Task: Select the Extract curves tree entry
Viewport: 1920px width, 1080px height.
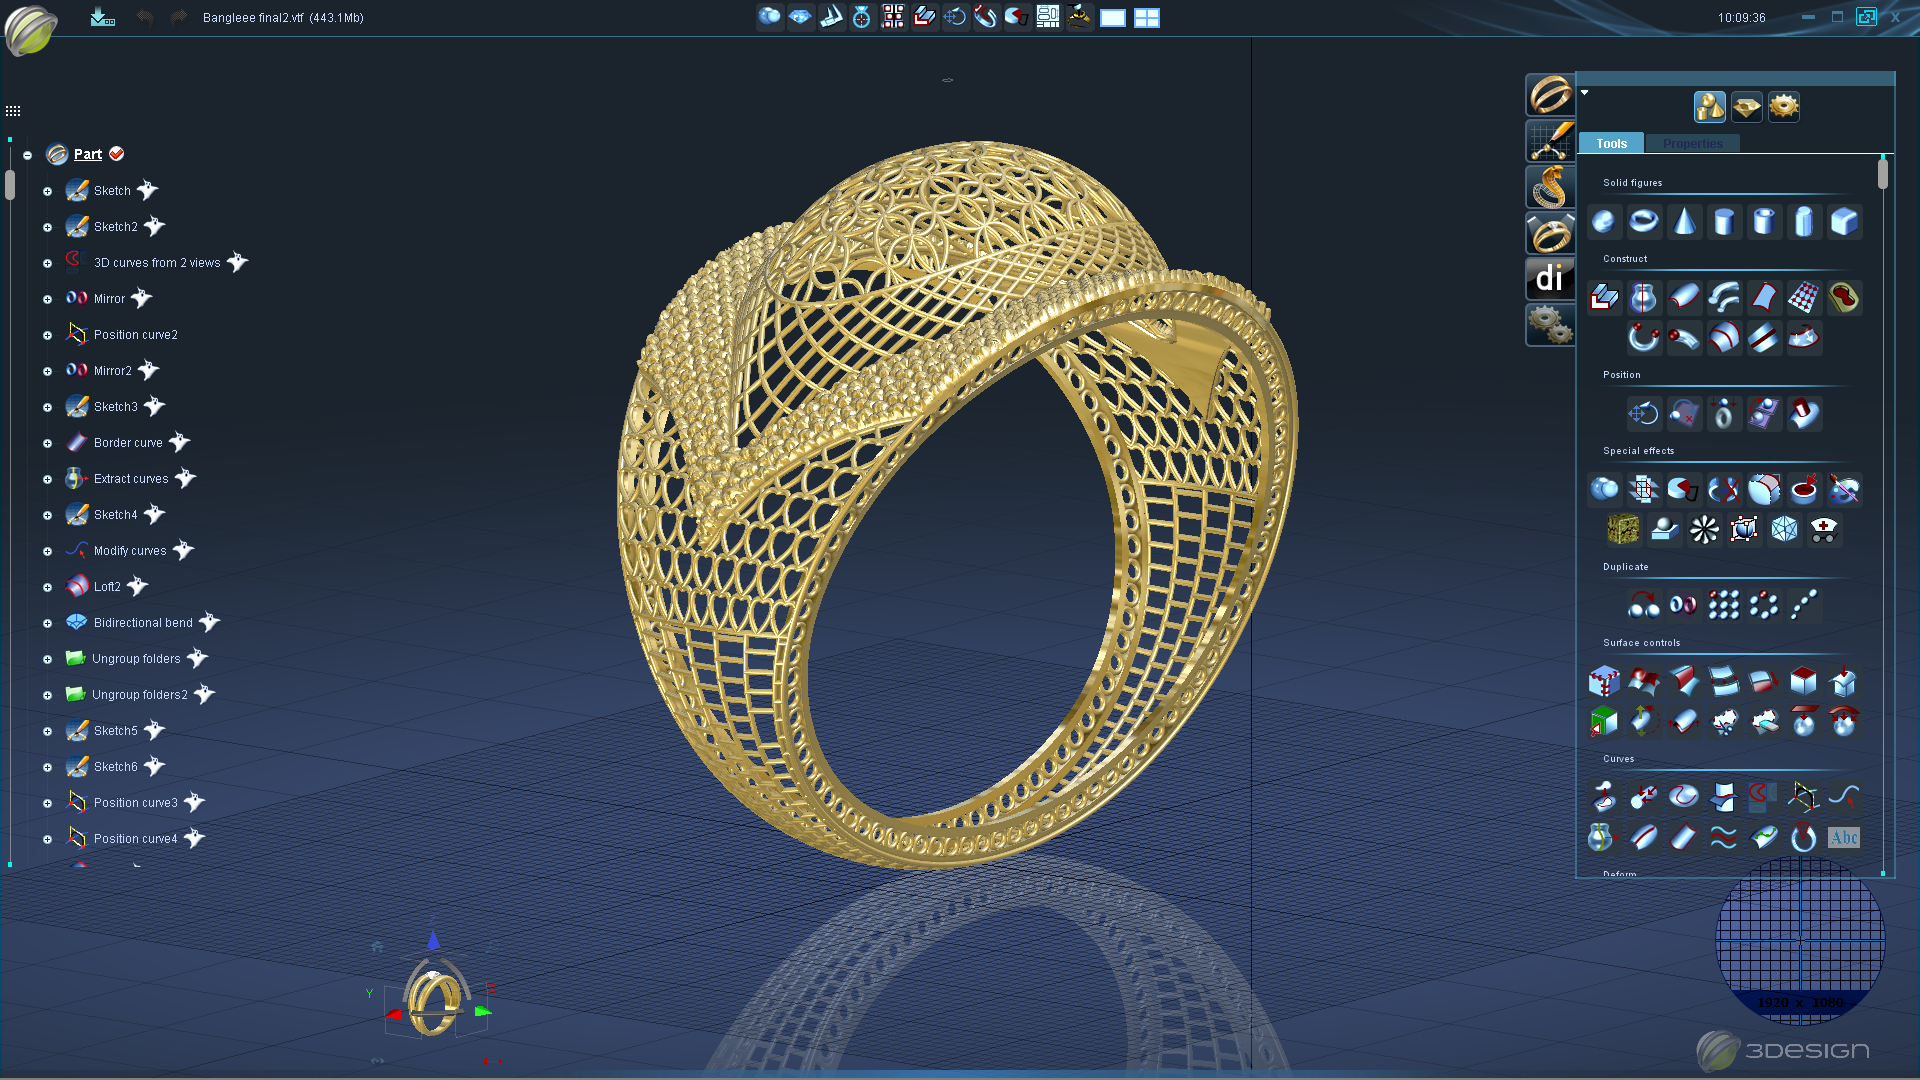Action: (131, 479)
